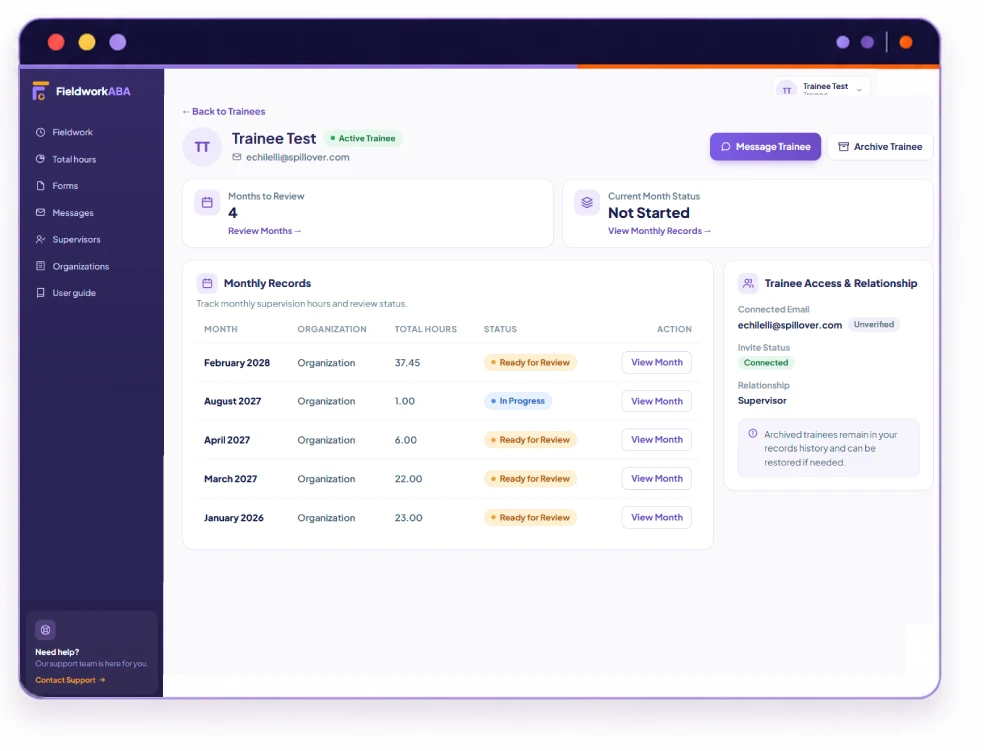Click the Months to Review calendar icon

click(207, 203)
